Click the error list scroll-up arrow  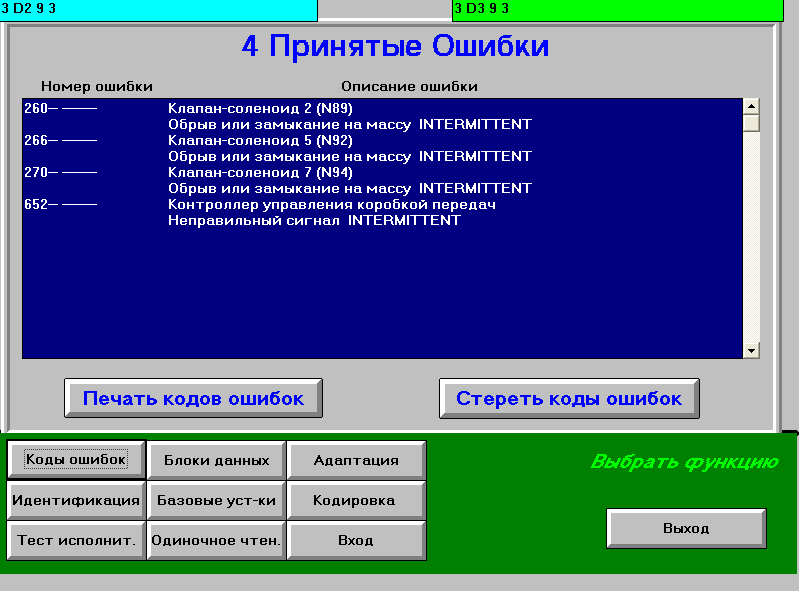751,106
